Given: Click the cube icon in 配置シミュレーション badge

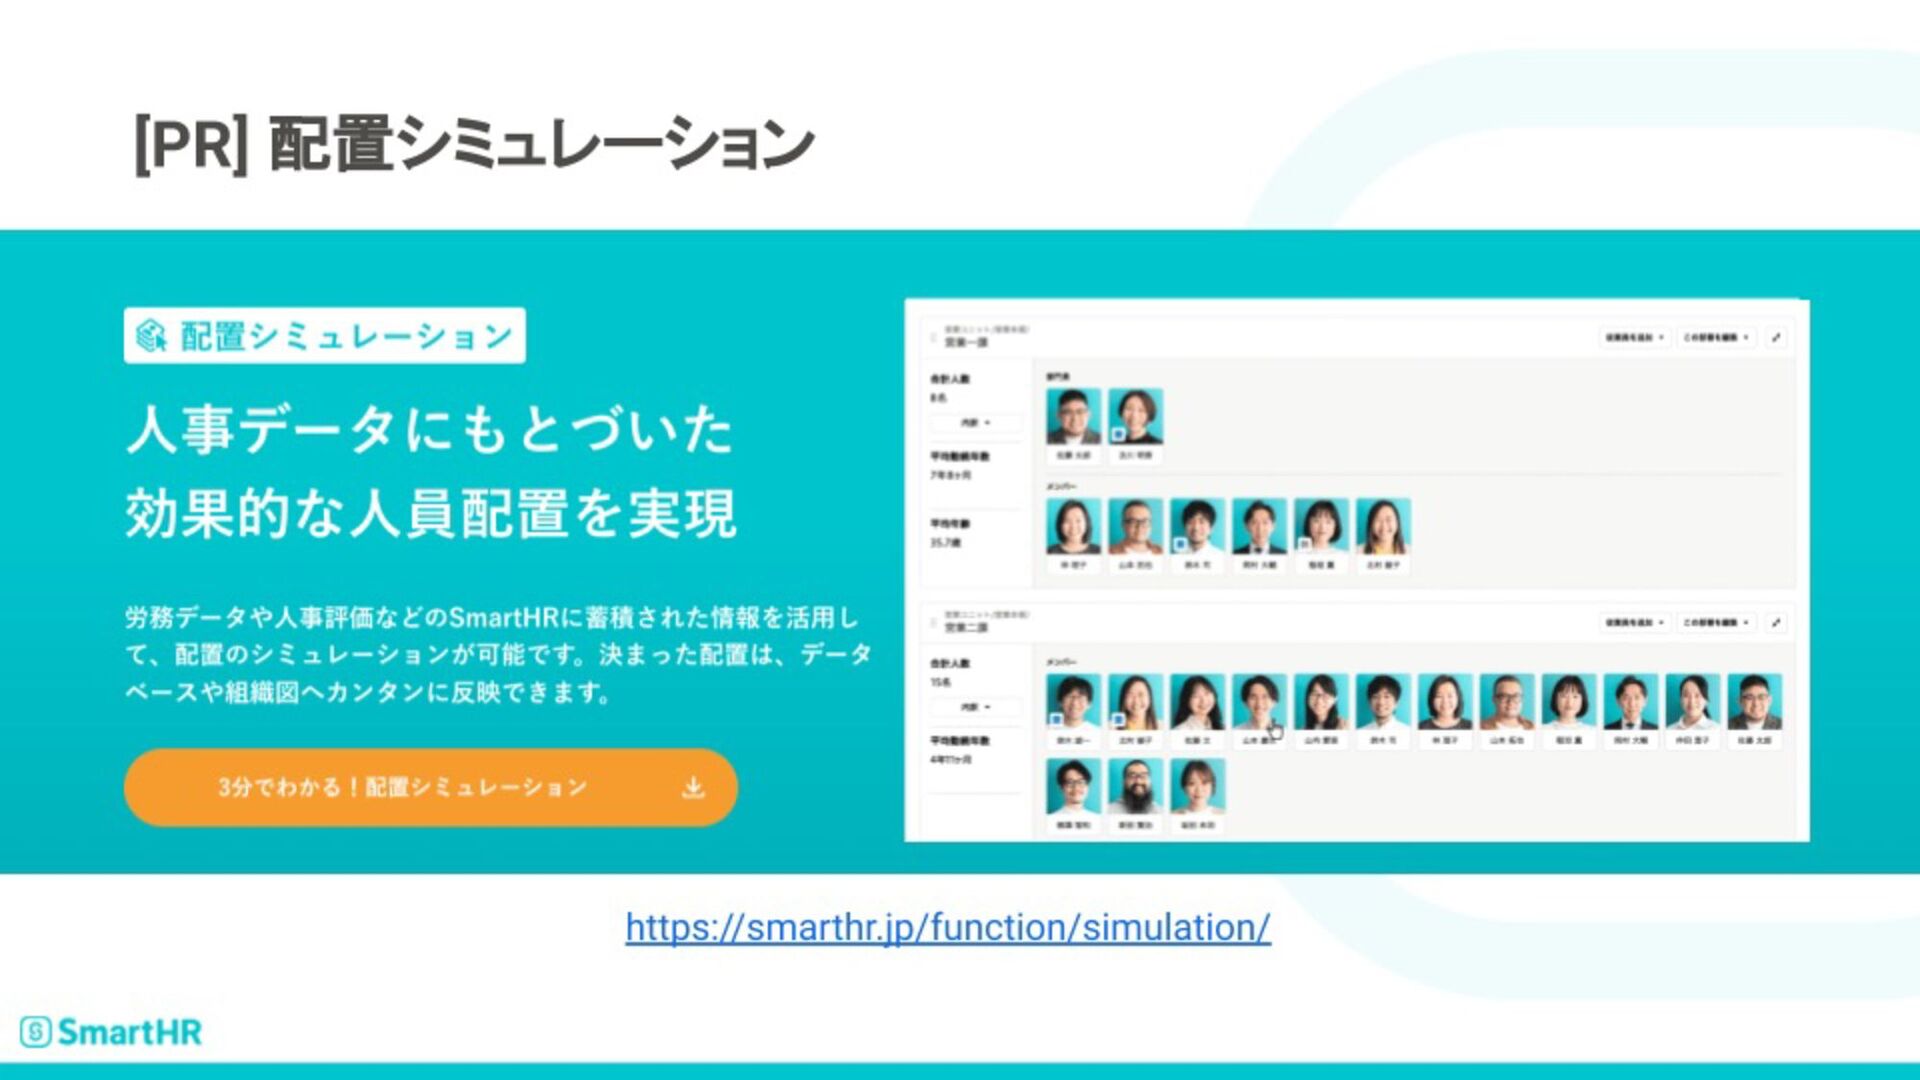Looking at the screenshot, I should click(x=151, y=336).
